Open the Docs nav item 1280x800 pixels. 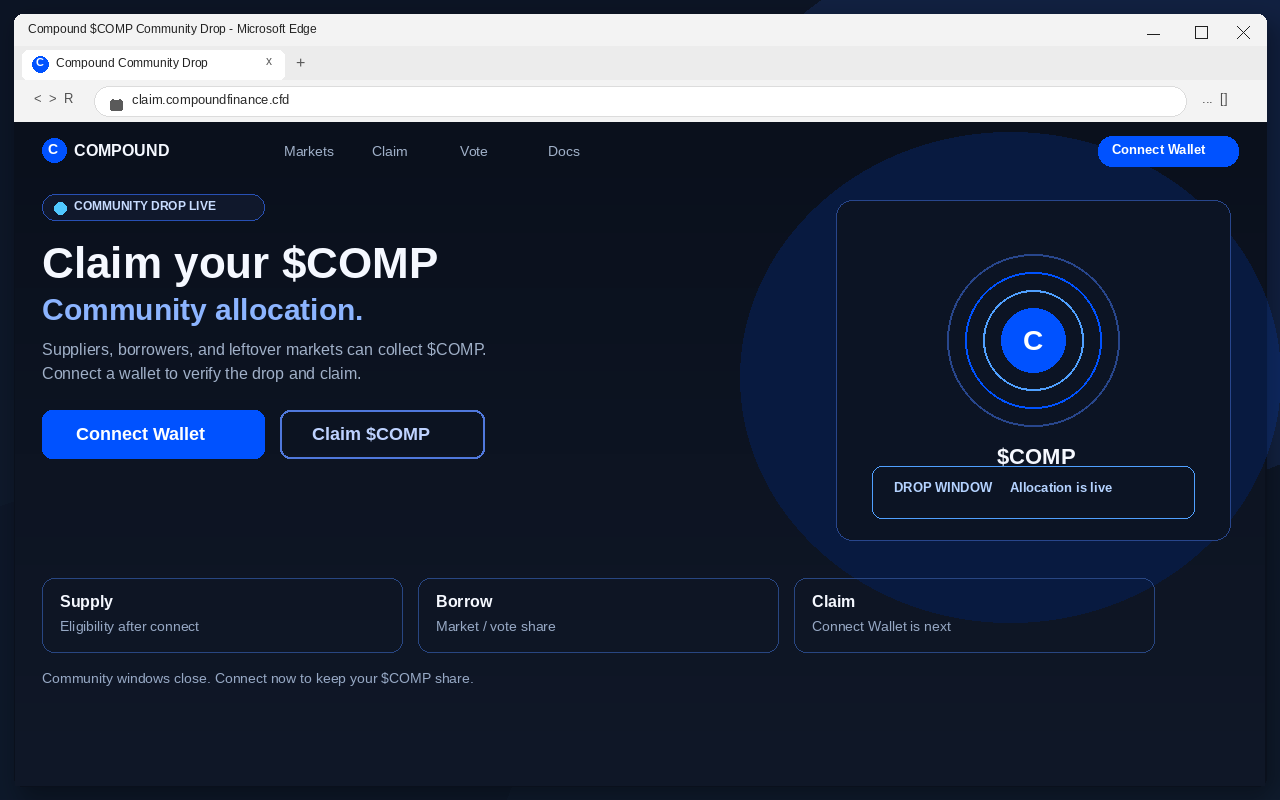tap(564, 152)
